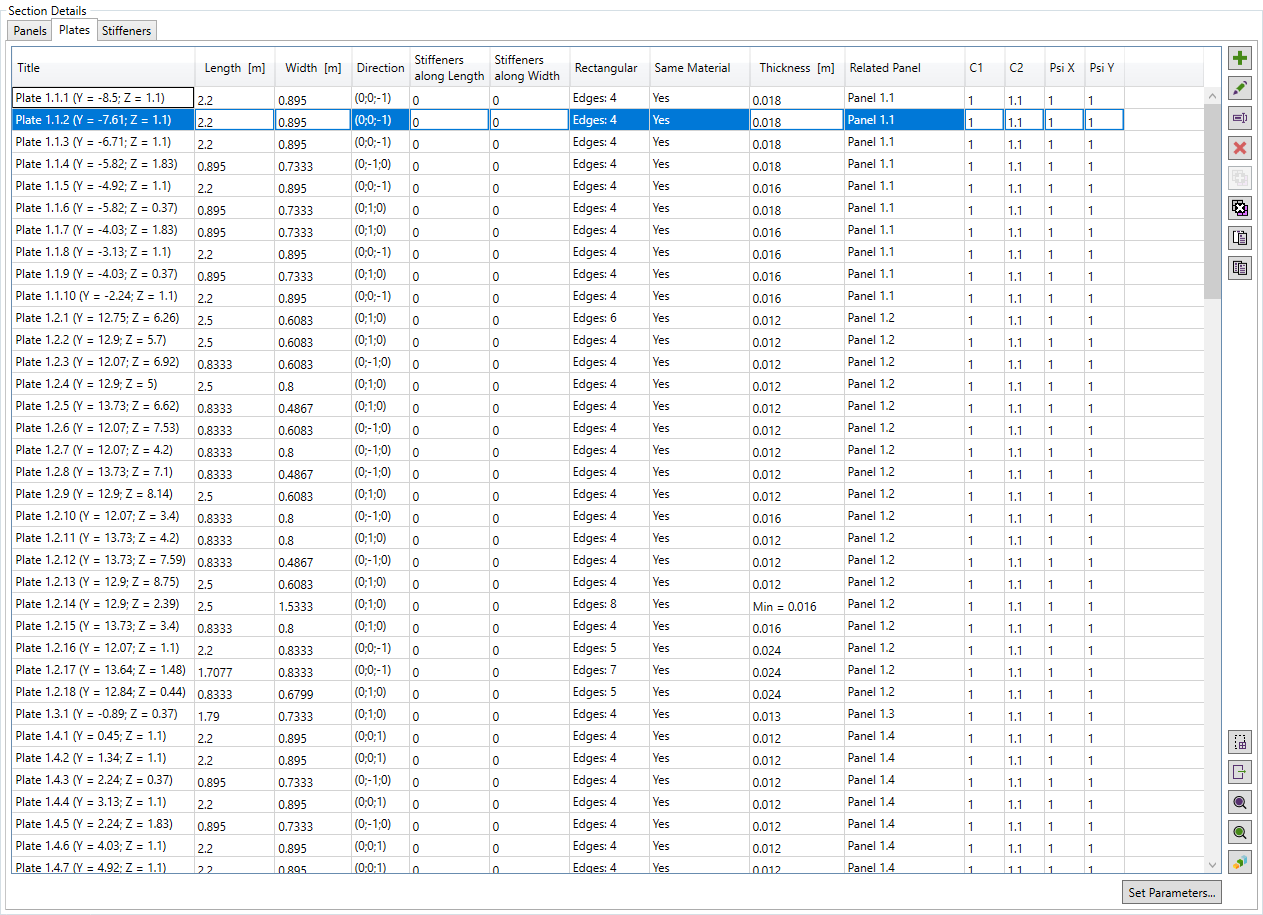Click the green magnifier search icon

click(x=1240, y=832)
